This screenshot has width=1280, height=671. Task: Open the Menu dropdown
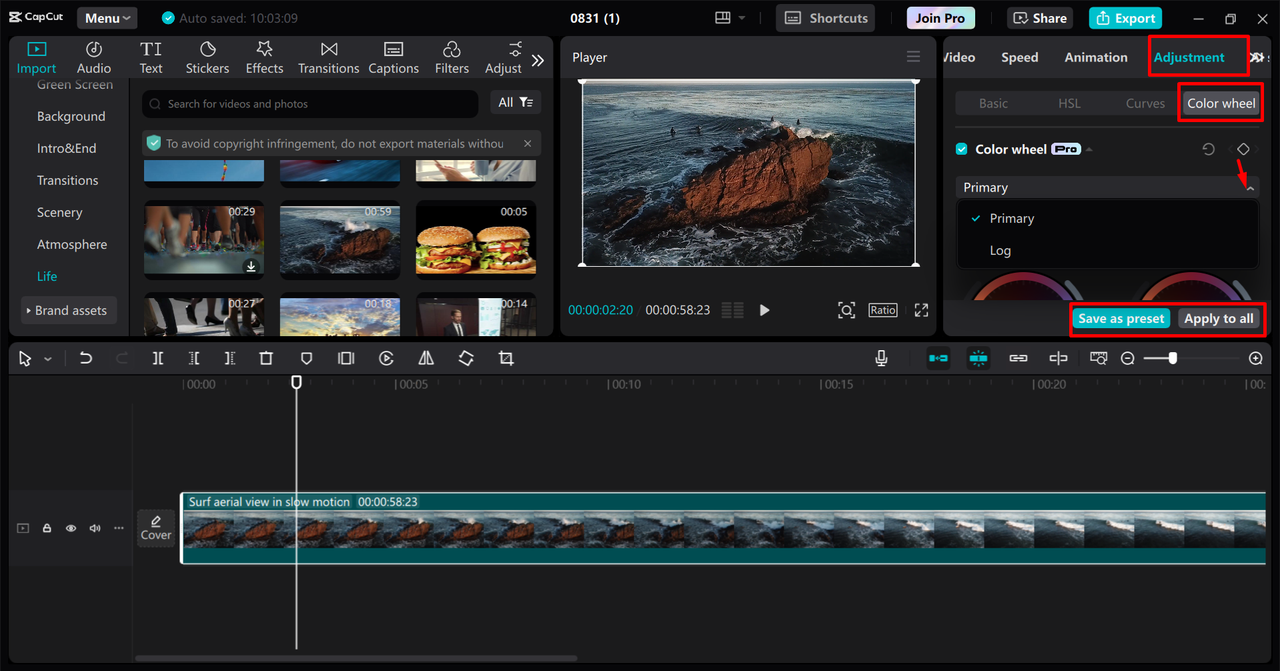pyautogui.click(x=108, y=18)
